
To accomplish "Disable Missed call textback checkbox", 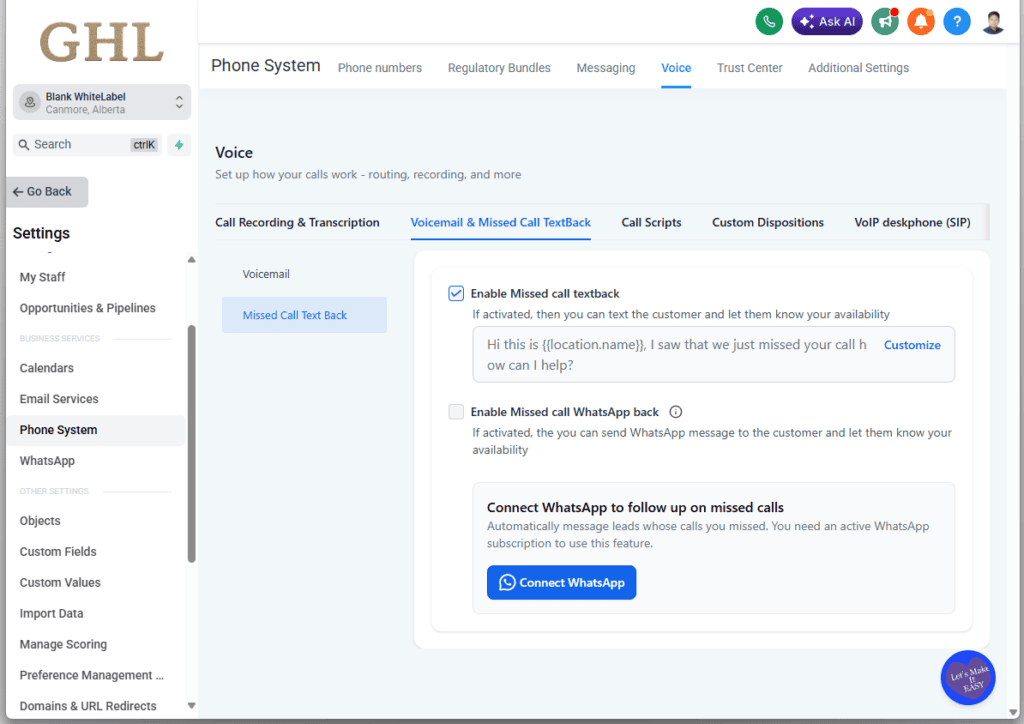I will tap(456, 293).
